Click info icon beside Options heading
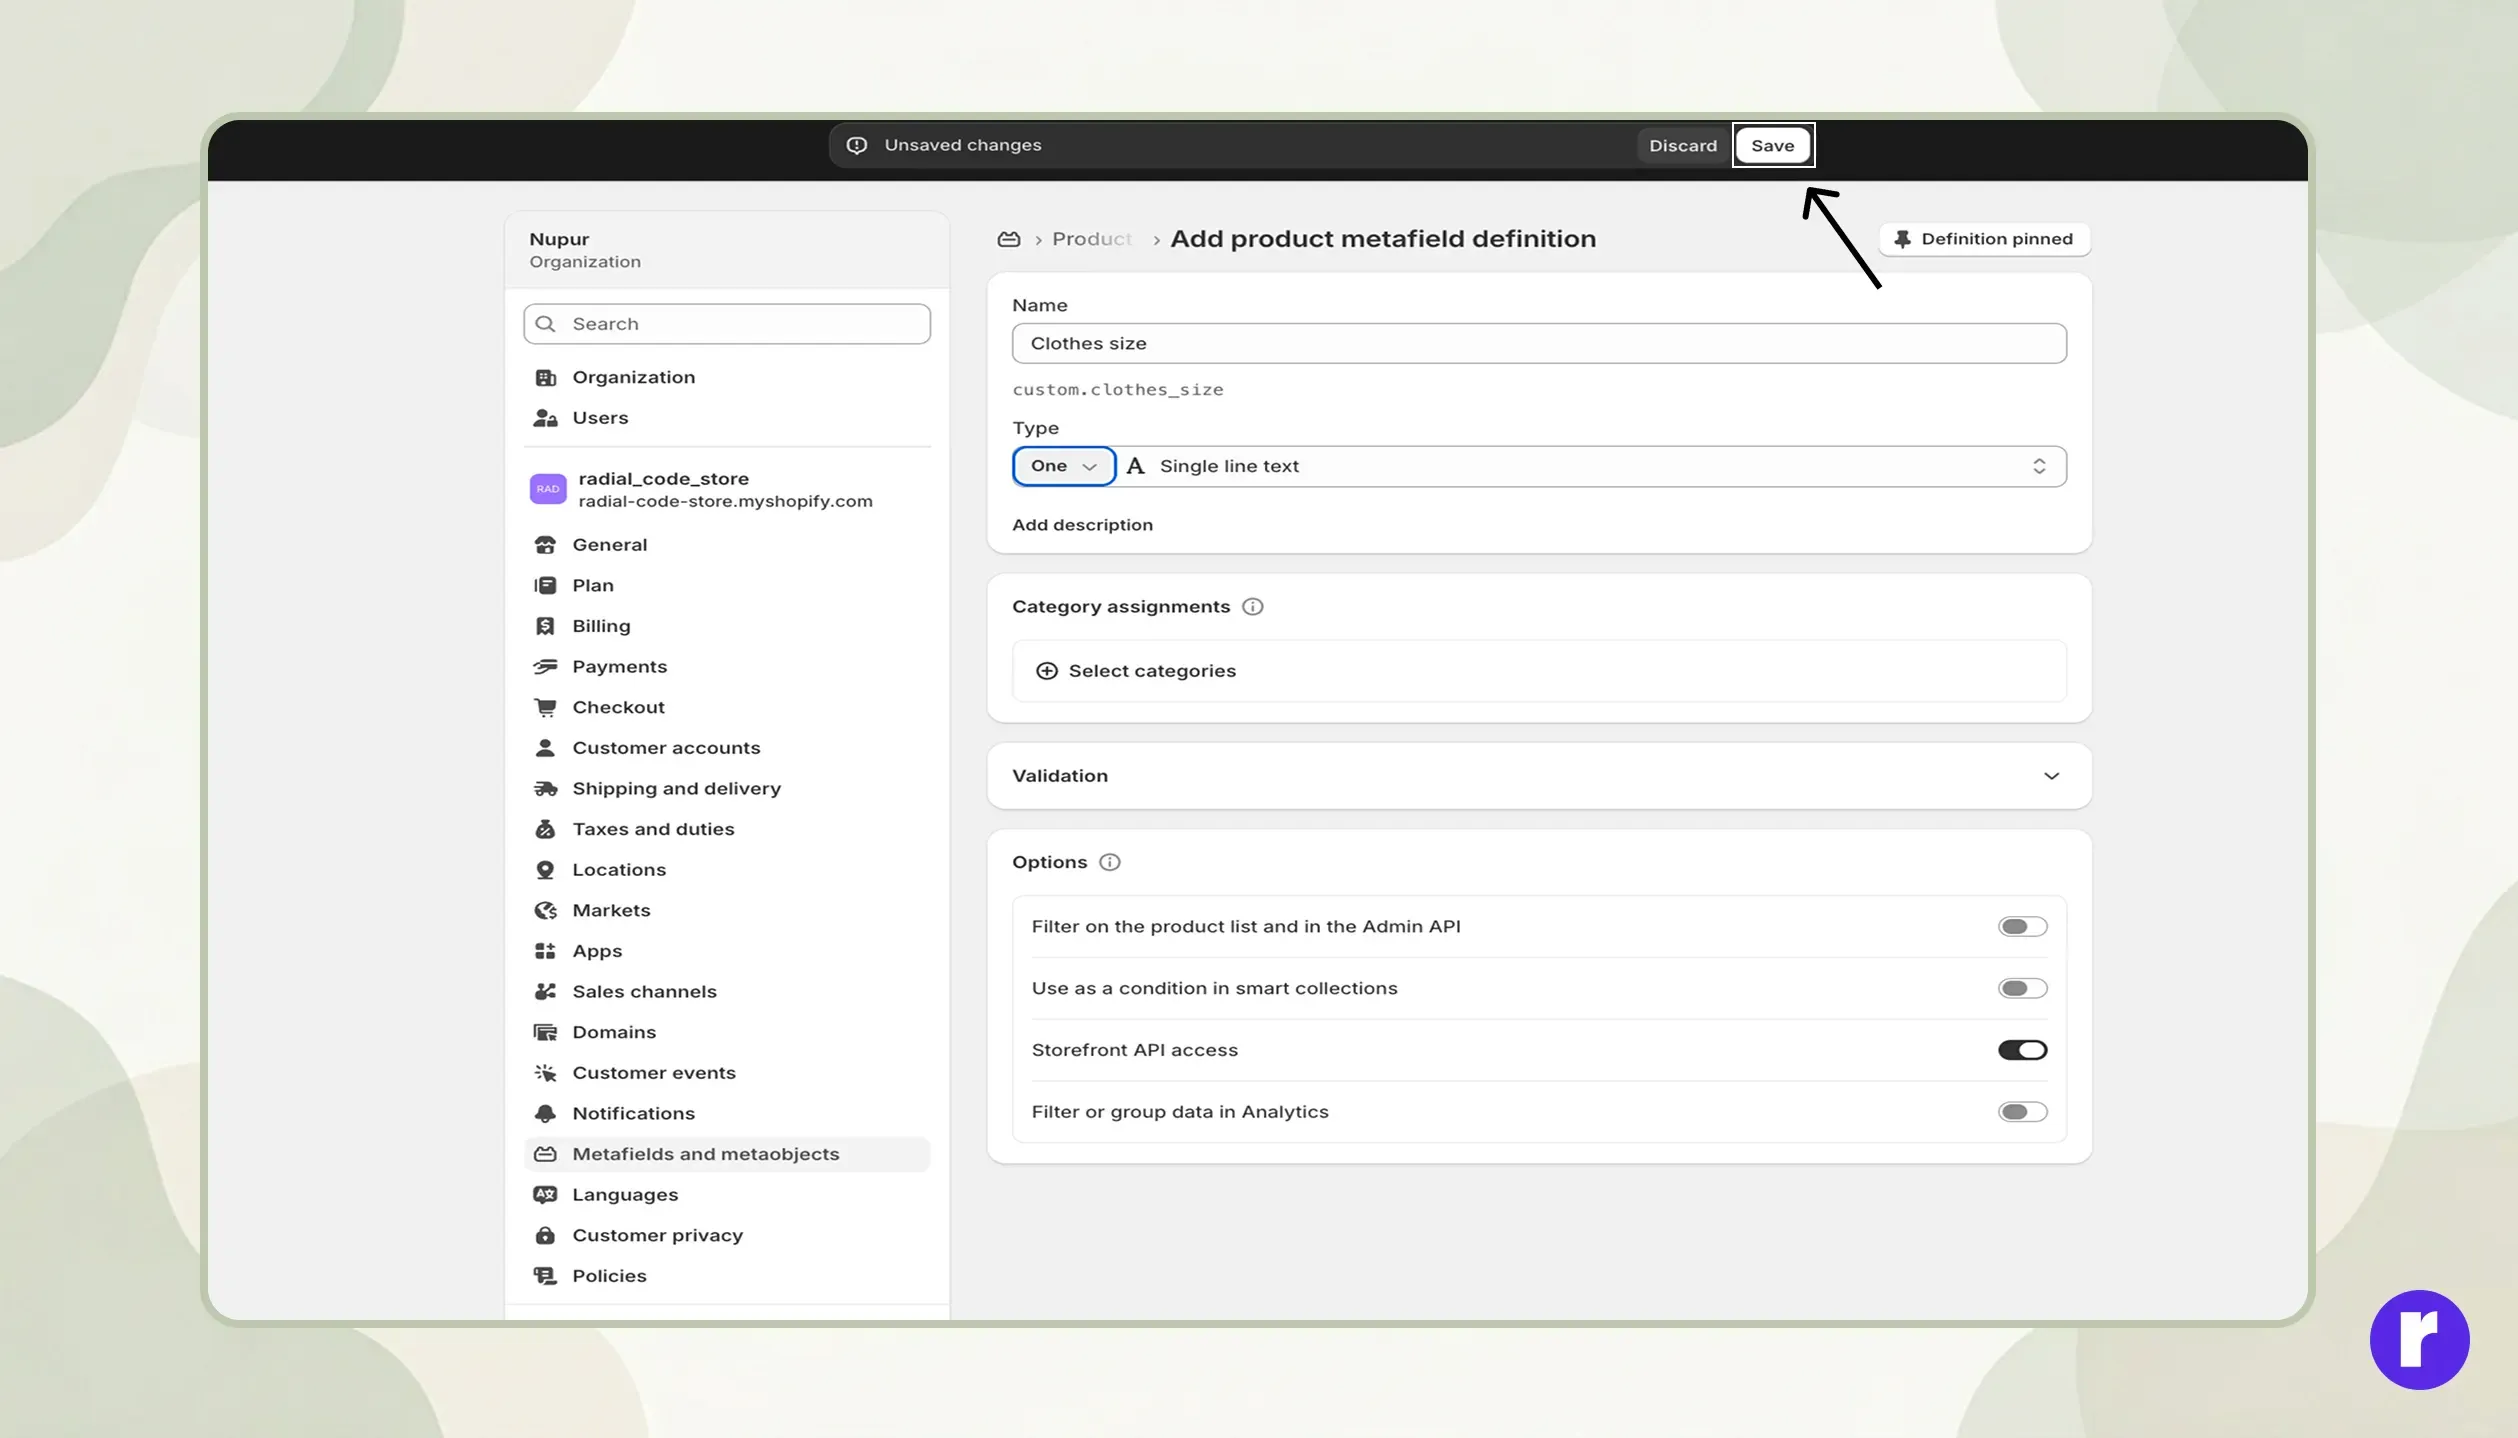Viewport: 2518px width, 1438px height. (1110, 862)
